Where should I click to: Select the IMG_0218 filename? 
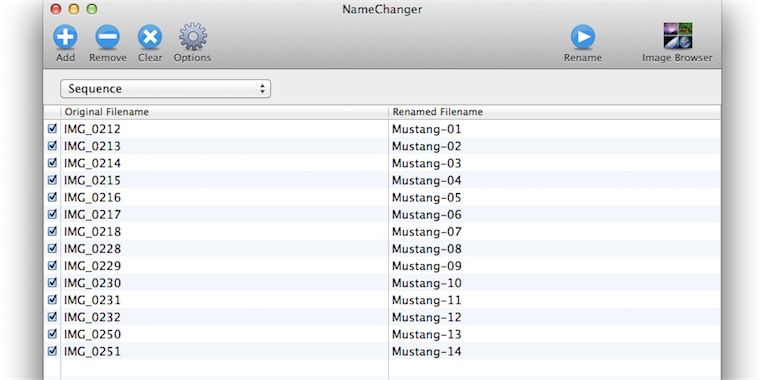tap(92, 232)
